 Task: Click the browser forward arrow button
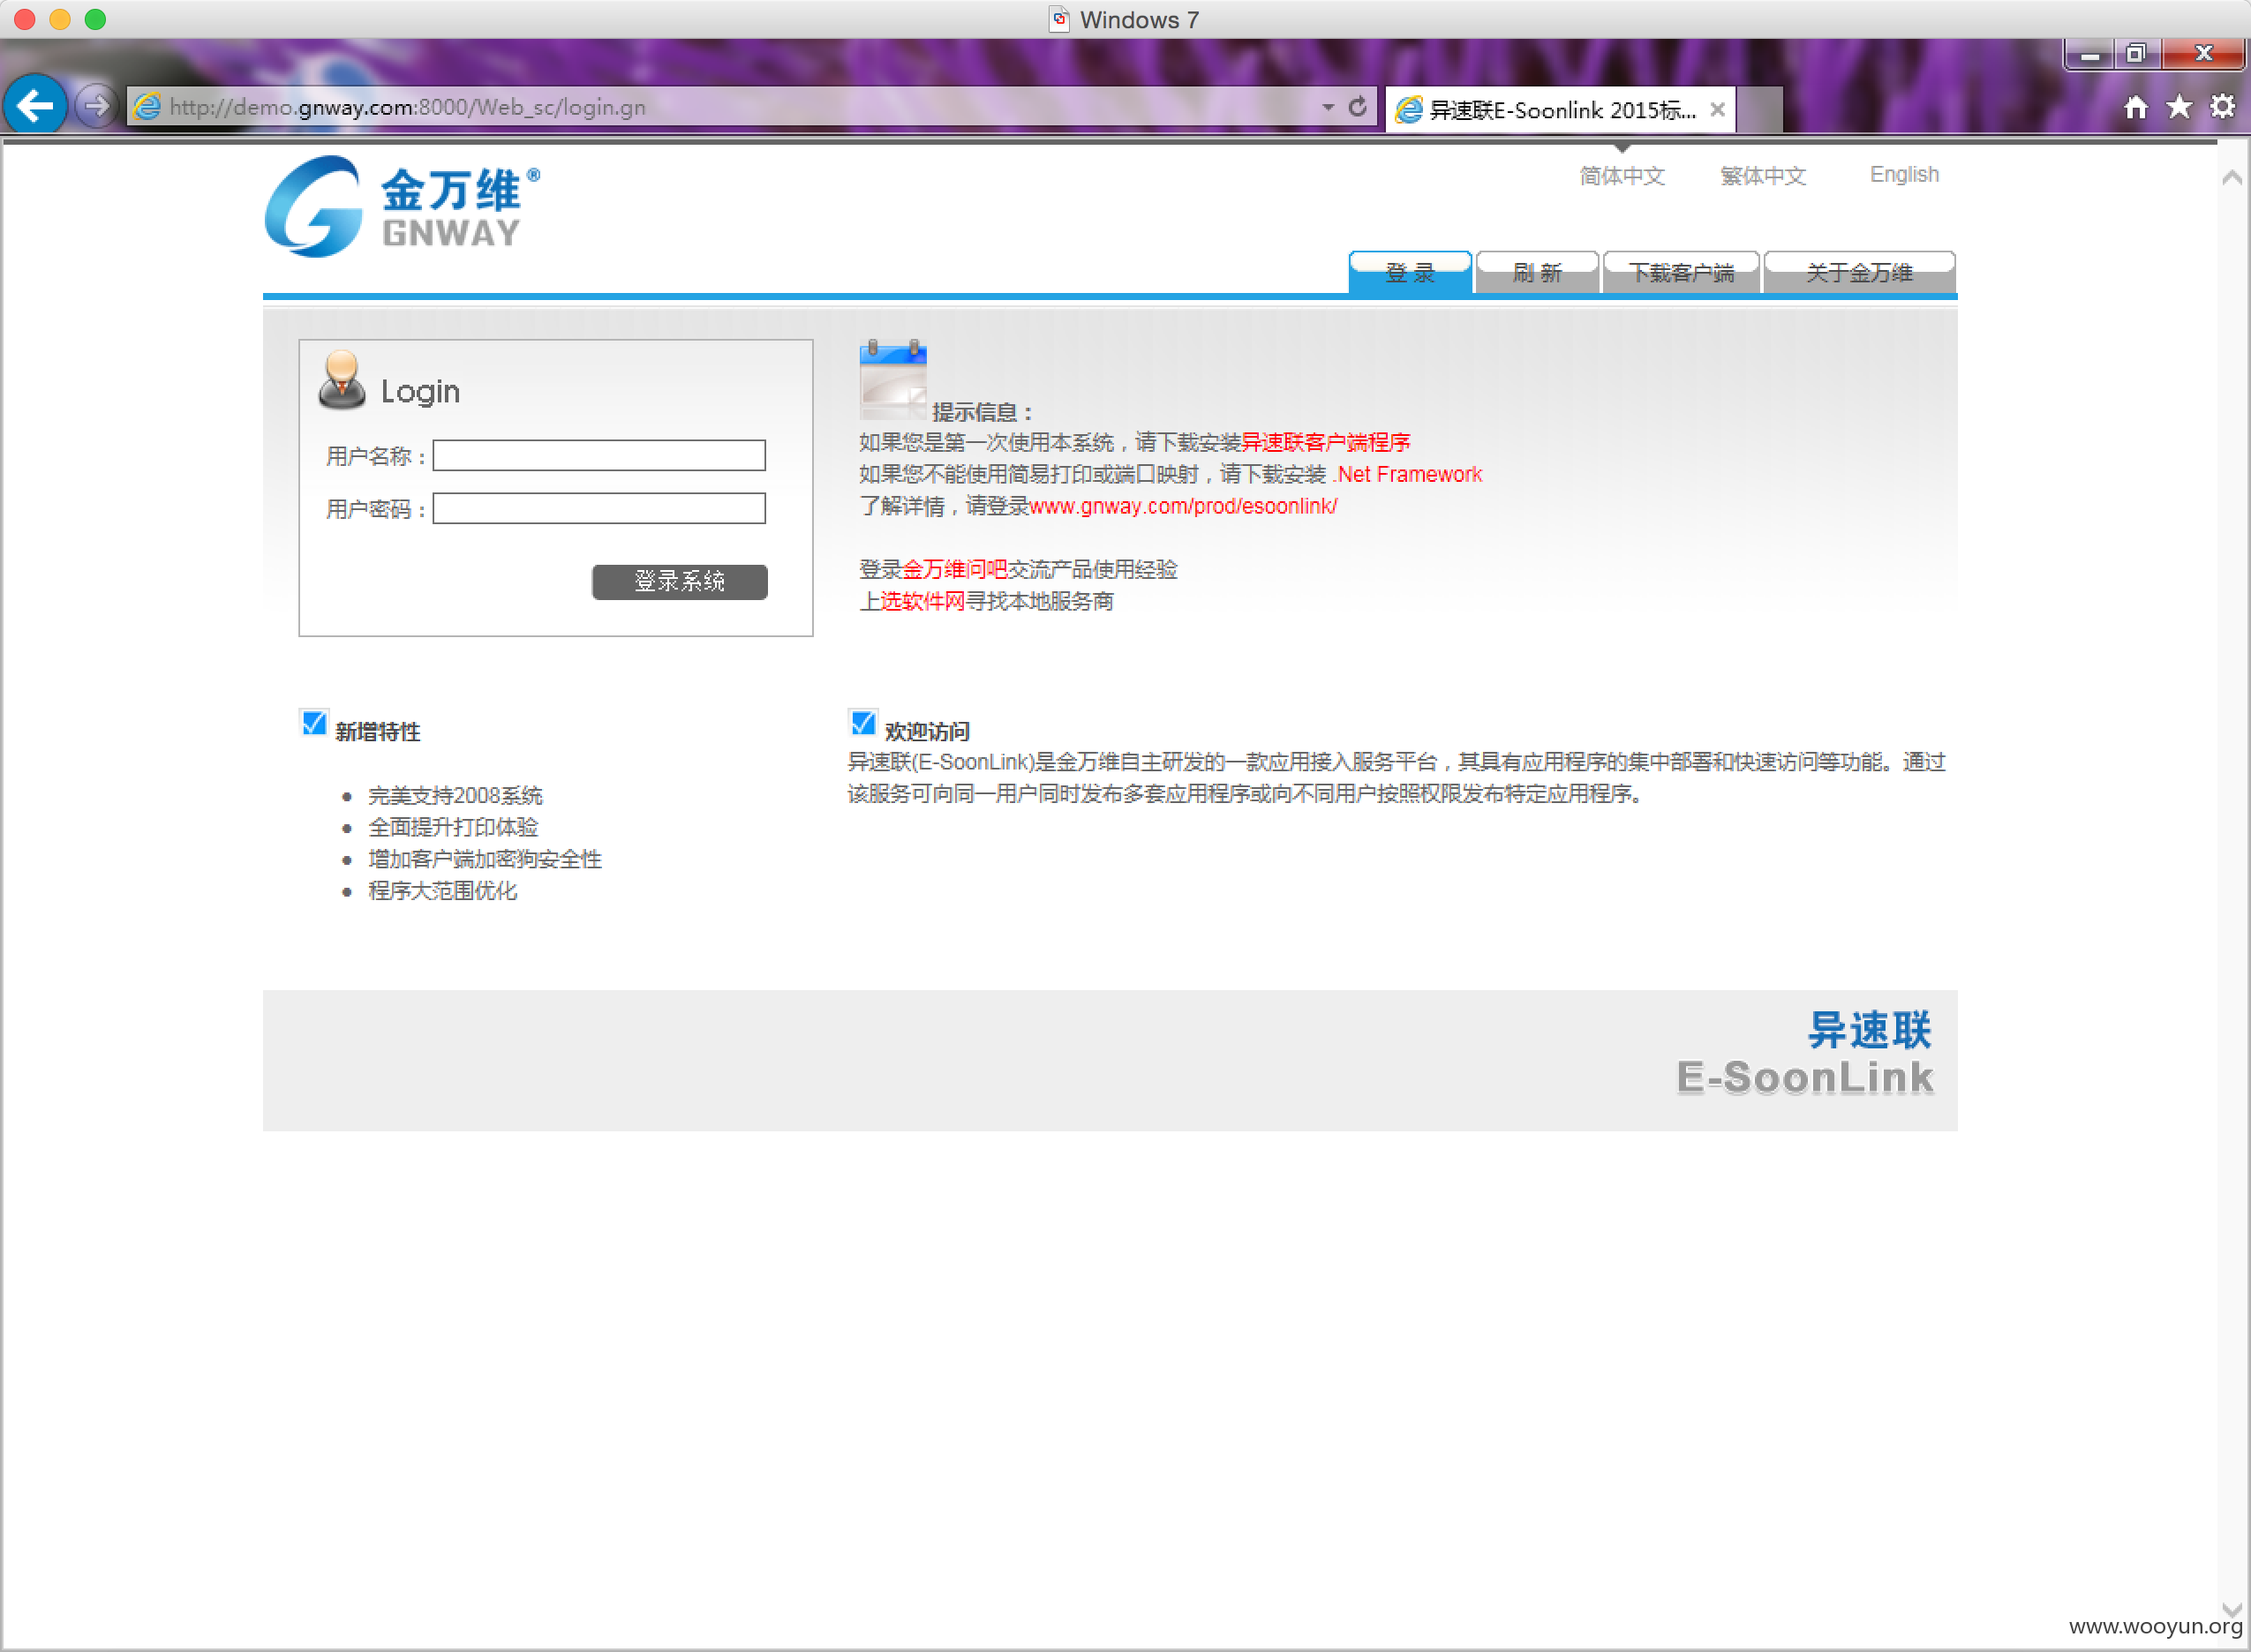(96, 105)
